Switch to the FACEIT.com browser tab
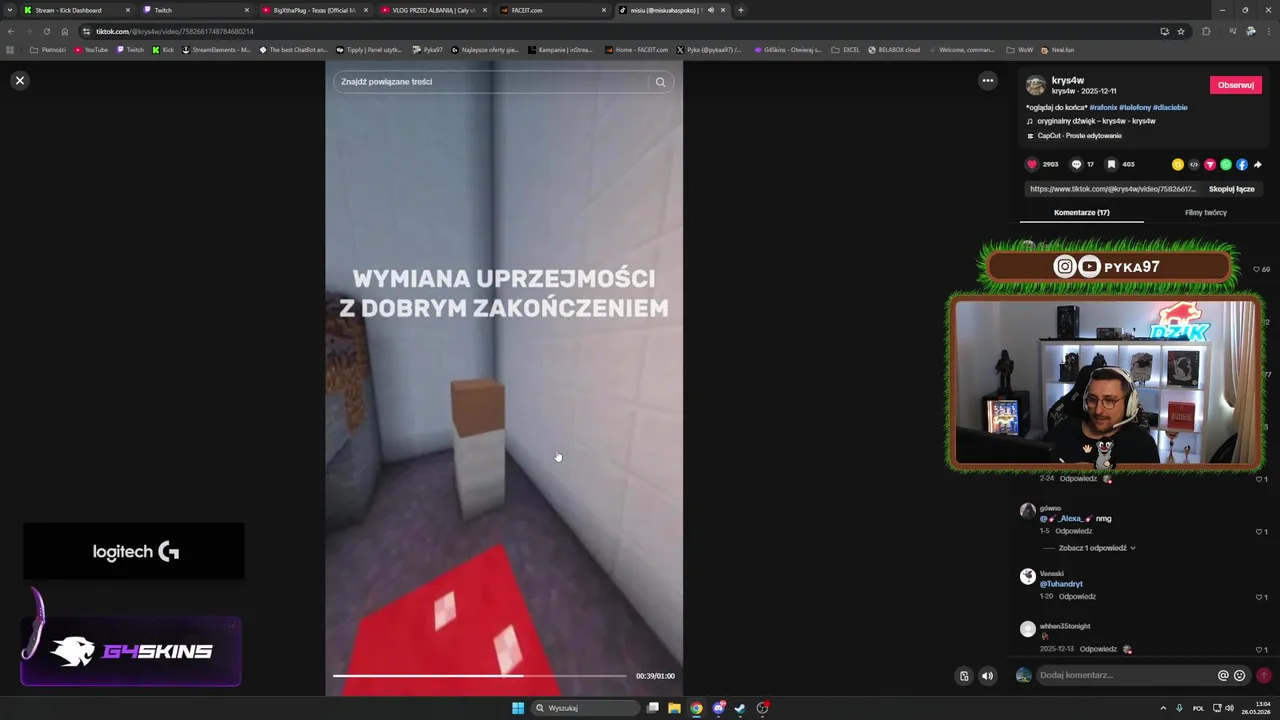Viewport: 1280px width, 720px height. [552, 10]
